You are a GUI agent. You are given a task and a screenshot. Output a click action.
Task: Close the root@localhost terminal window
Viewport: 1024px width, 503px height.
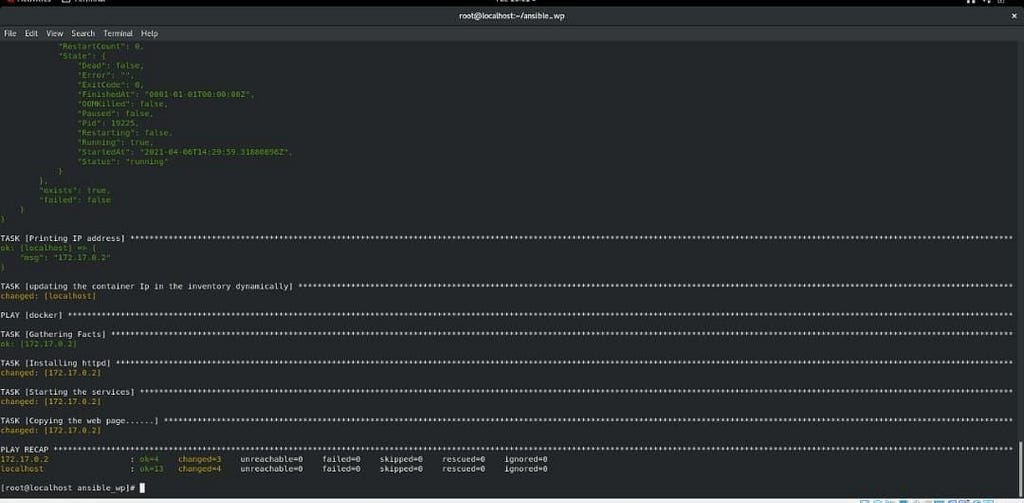[1014, 16]
